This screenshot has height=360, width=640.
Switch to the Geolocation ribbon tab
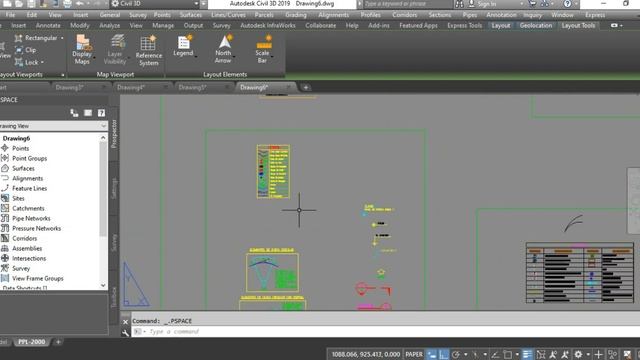[536, 25]
